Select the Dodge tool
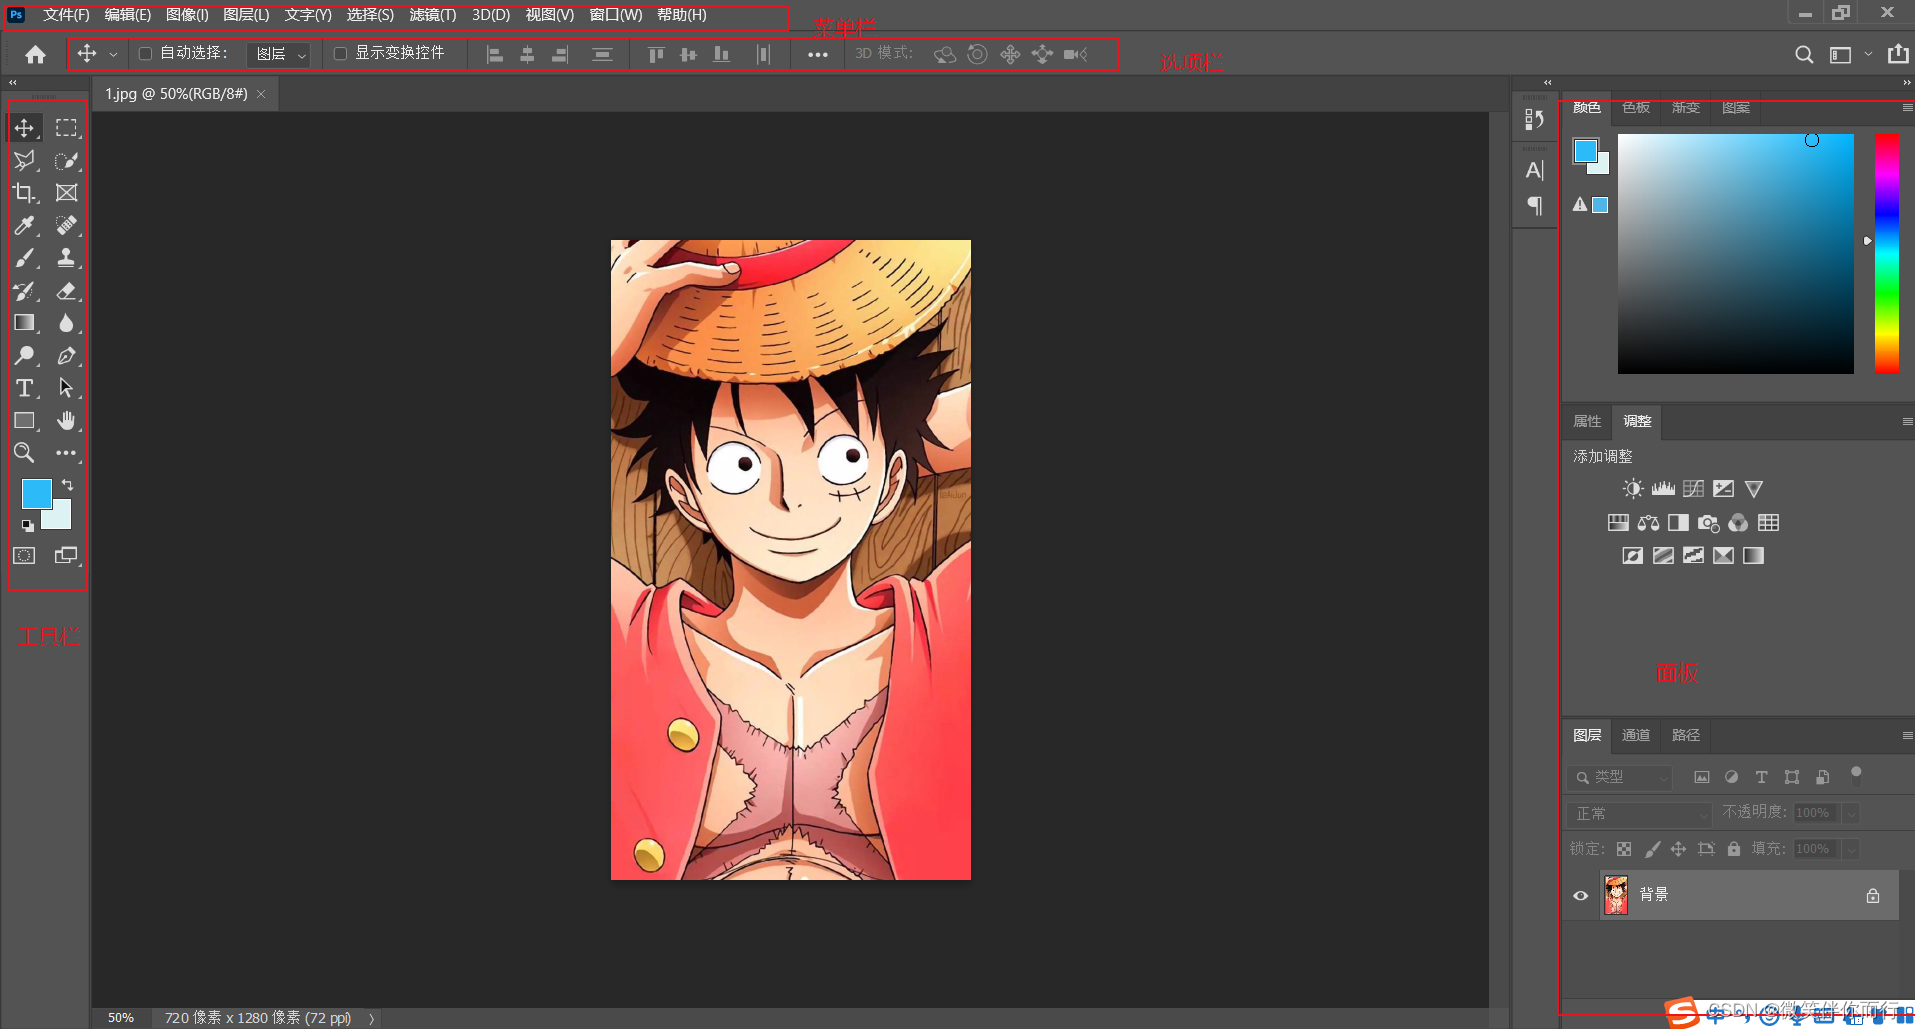This screenshot has width=1915, height=1029. pyautogui.click(x=25, y=355)
